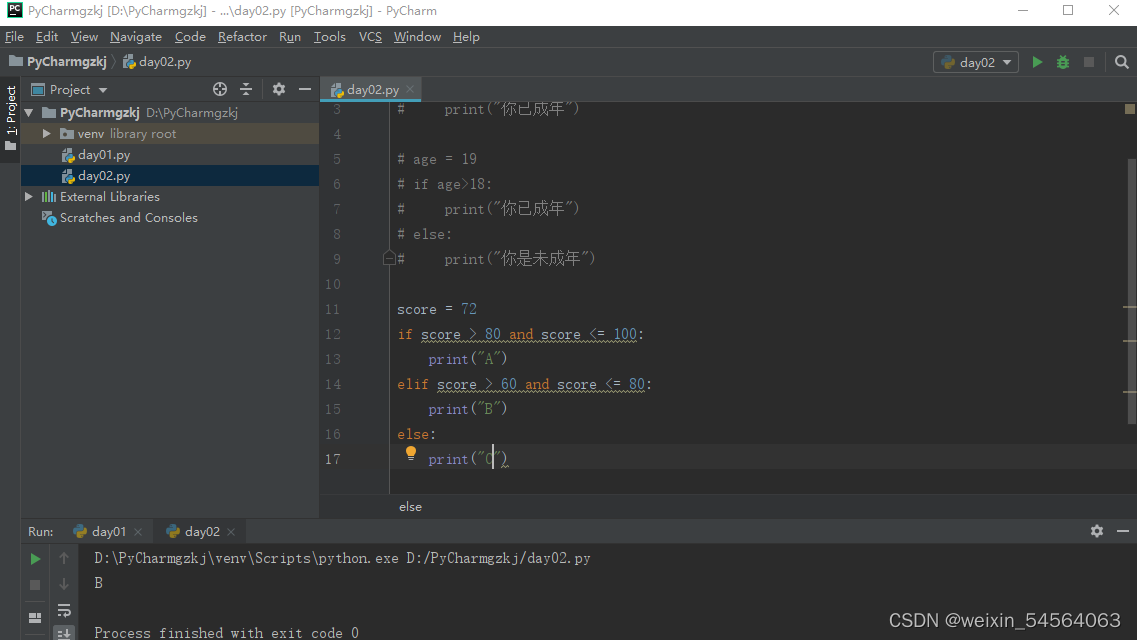
Task: Hide the Project panel with the minus icon
Action: [305, 89]
